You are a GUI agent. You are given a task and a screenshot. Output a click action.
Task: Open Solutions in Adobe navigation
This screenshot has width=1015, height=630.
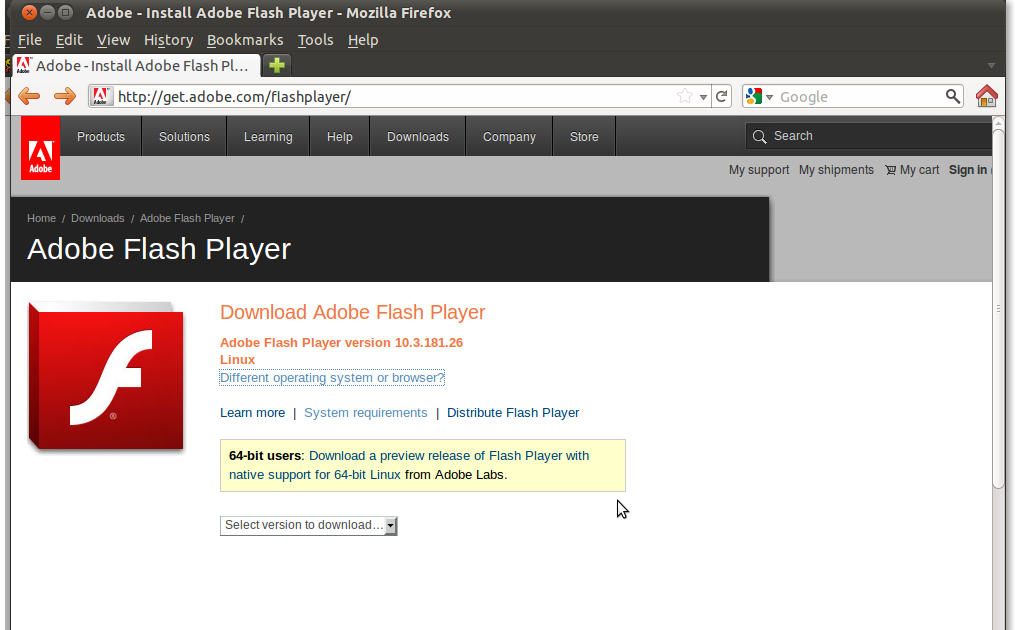184,137
